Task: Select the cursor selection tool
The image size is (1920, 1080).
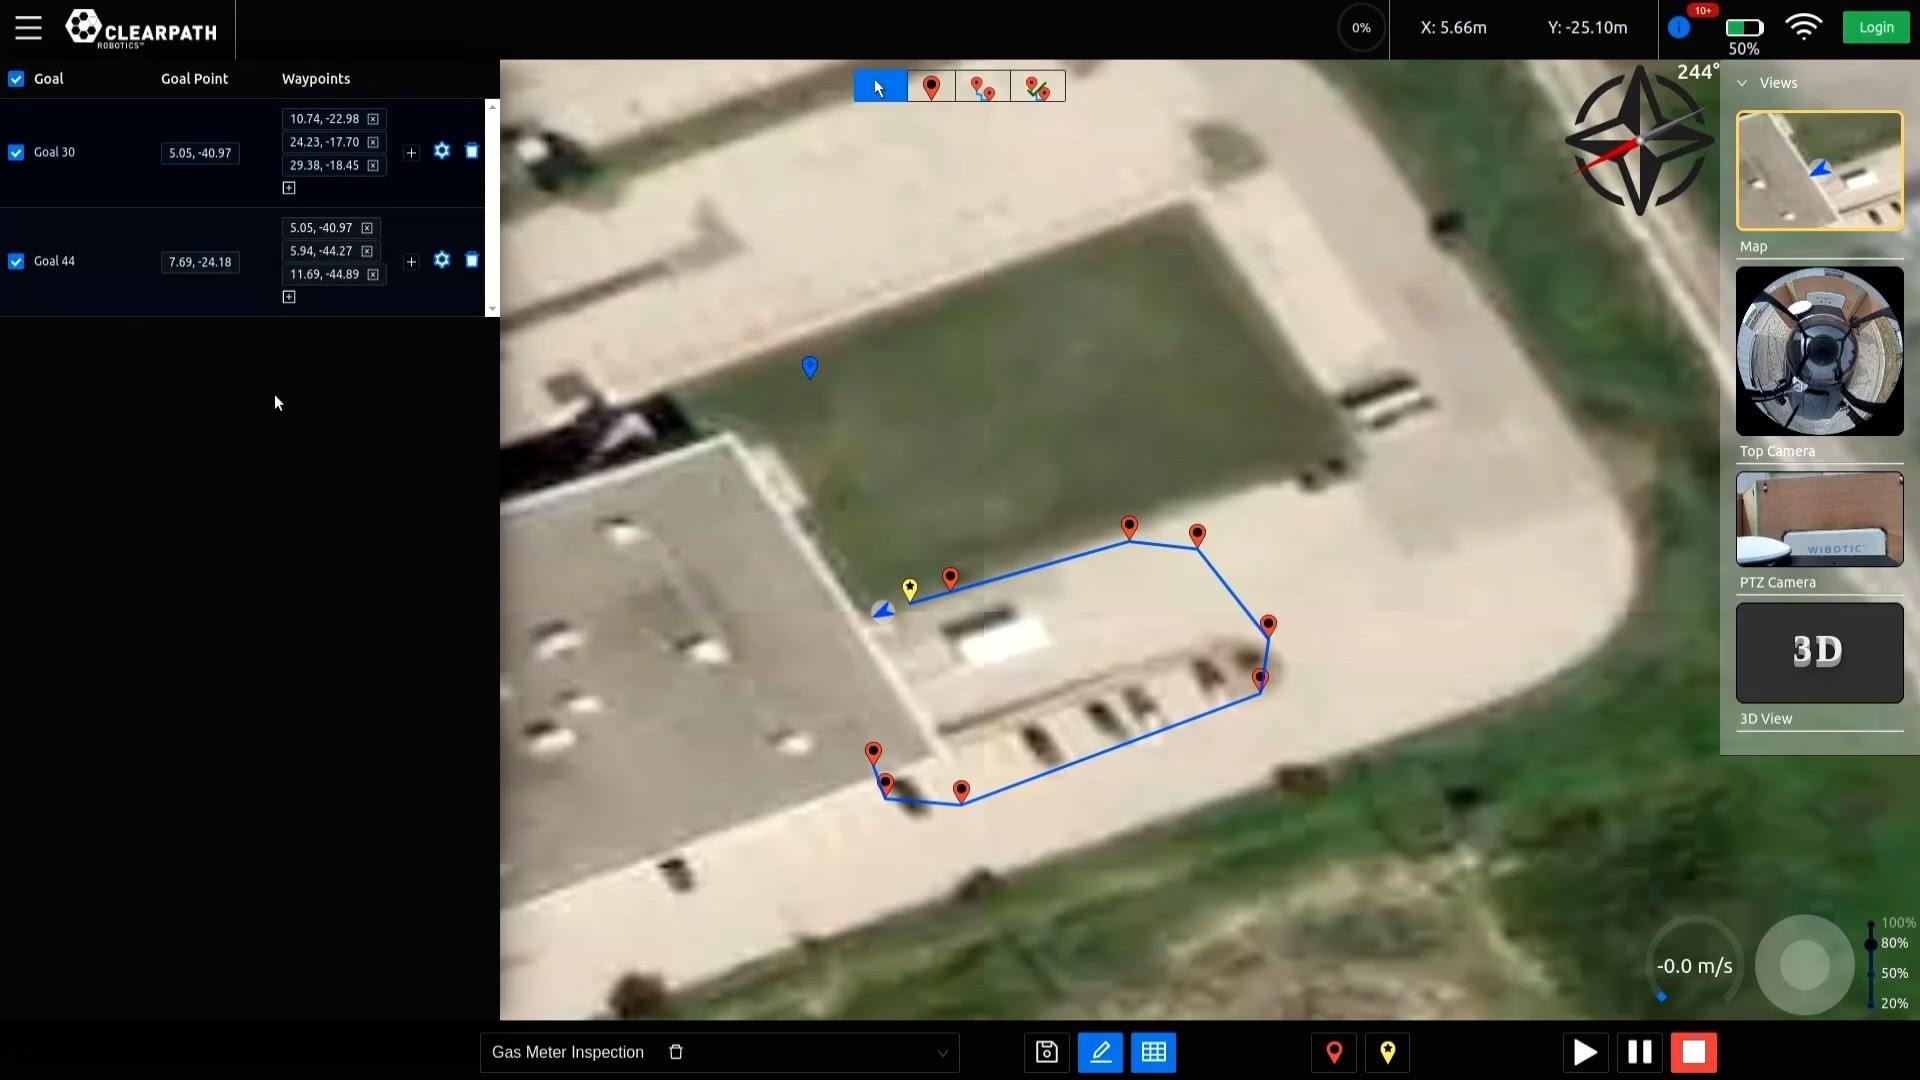Action: tap(880, 87)
